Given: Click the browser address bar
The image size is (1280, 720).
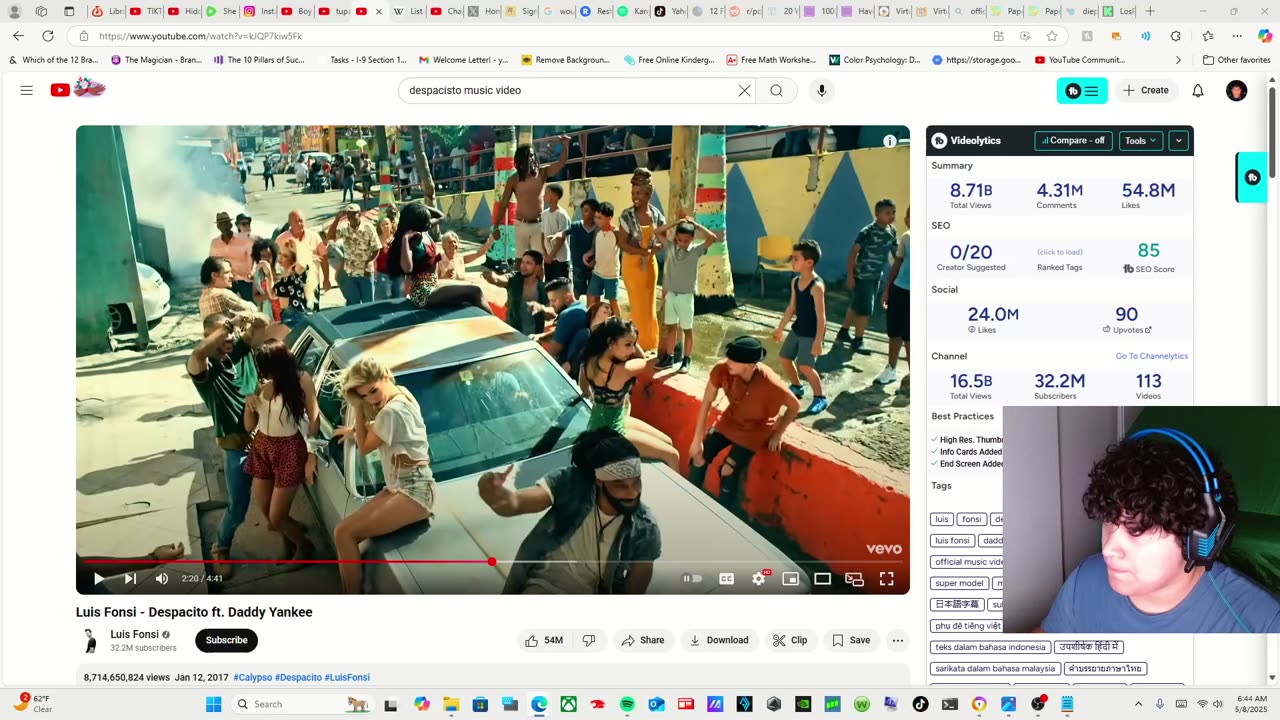Looking at the screenshot, I should coord(540,36).
